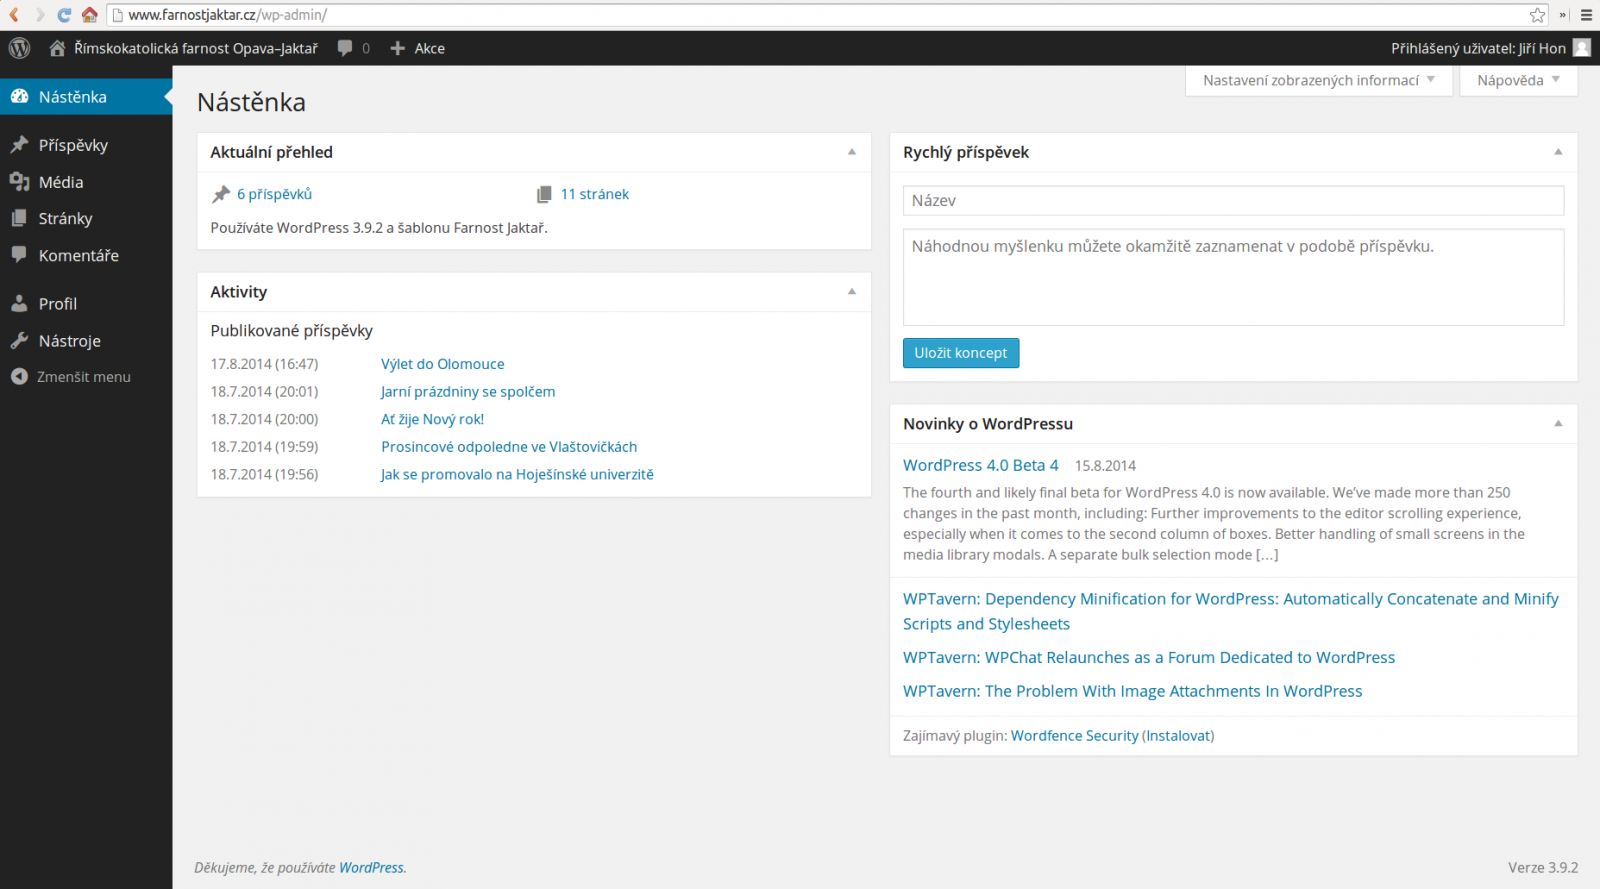Click the comment icon beside Komentáře

pos(19,255)
